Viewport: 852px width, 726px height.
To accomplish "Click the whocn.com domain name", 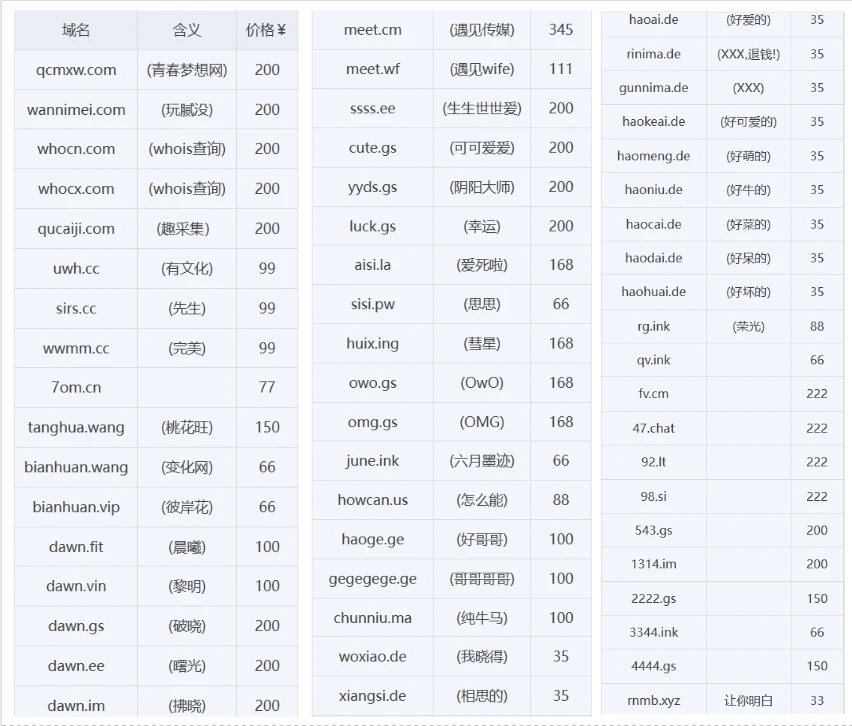I will click(76, 149).
